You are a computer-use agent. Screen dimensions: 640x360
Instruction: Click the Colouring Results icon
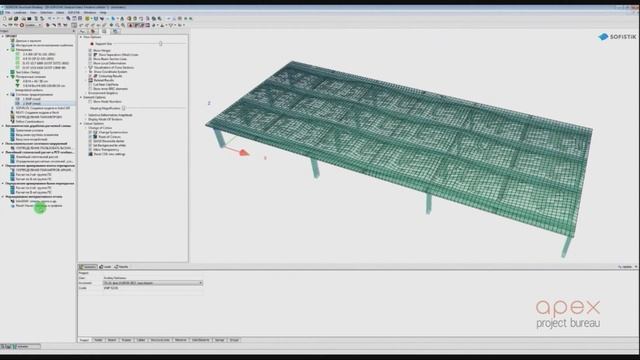[95, 76]
